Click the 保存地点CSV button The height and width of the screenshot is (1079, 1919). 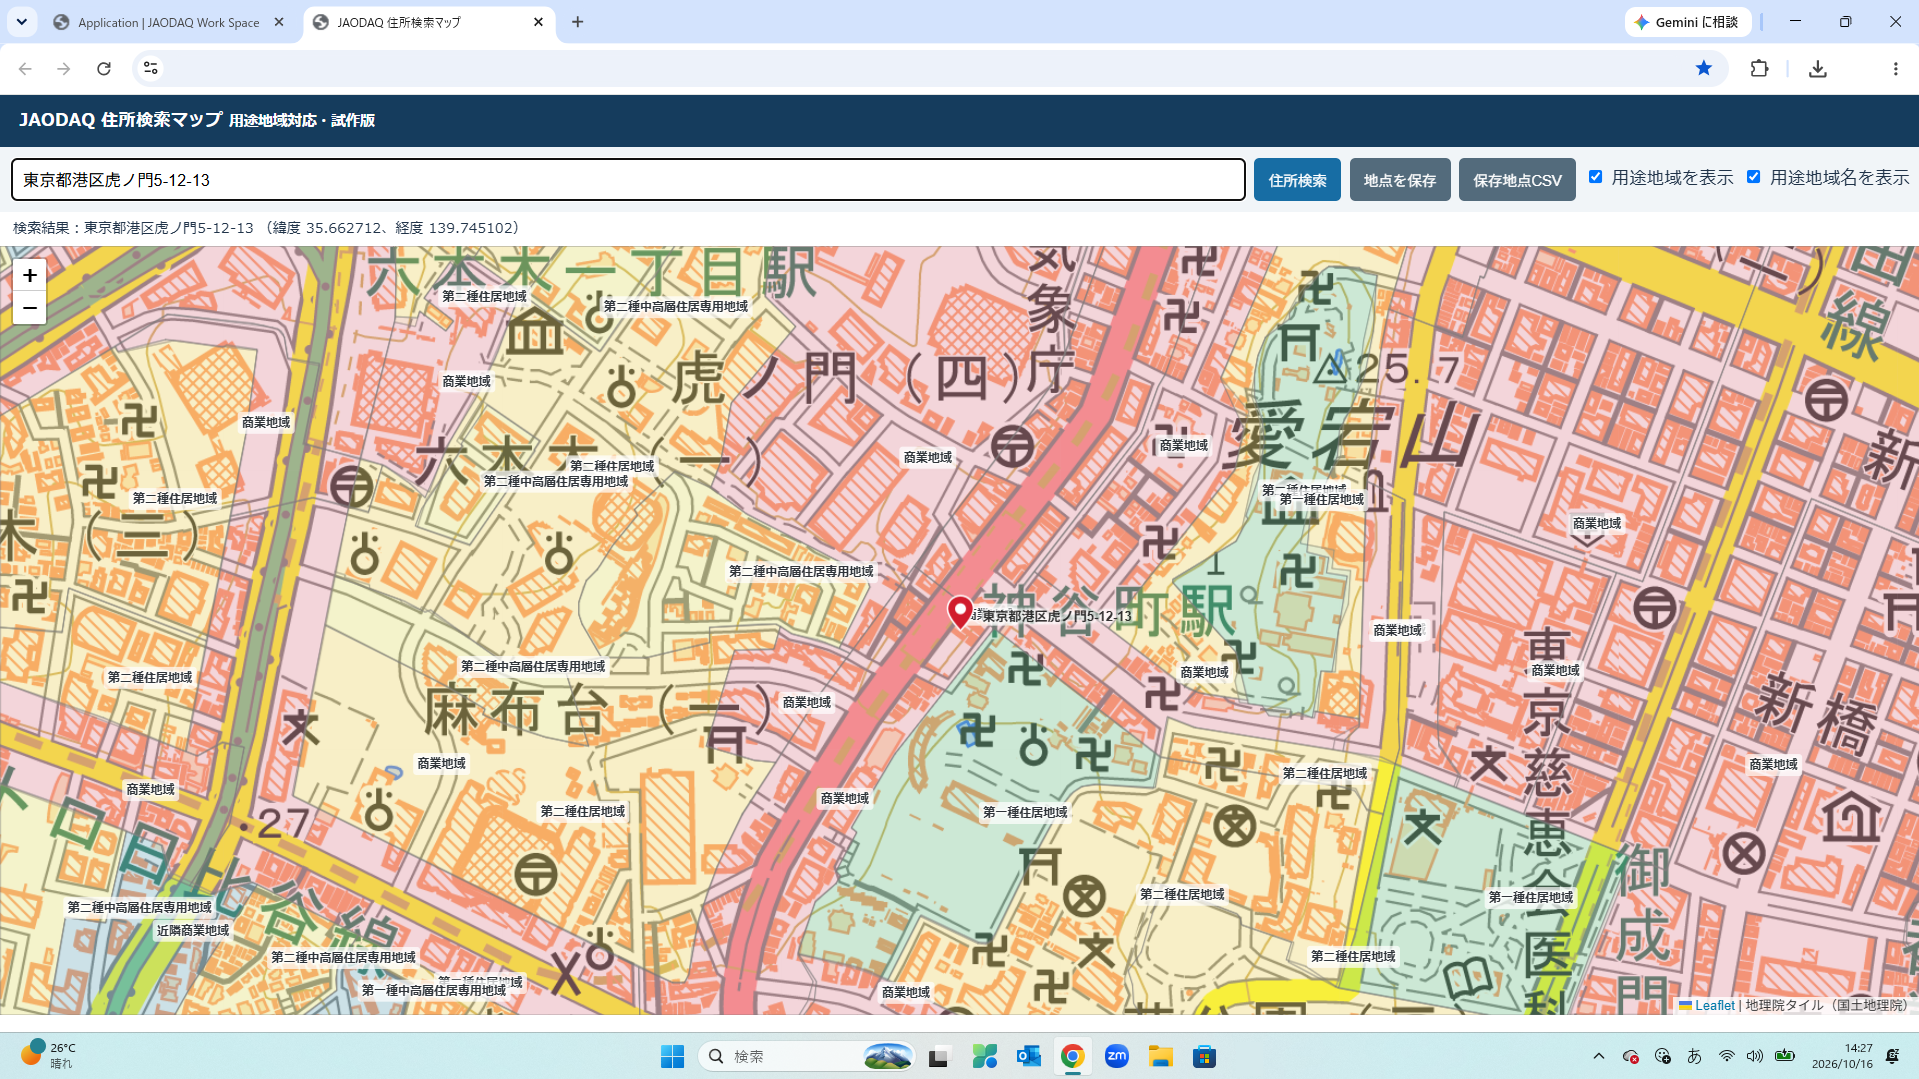(x=1517, y=180)
